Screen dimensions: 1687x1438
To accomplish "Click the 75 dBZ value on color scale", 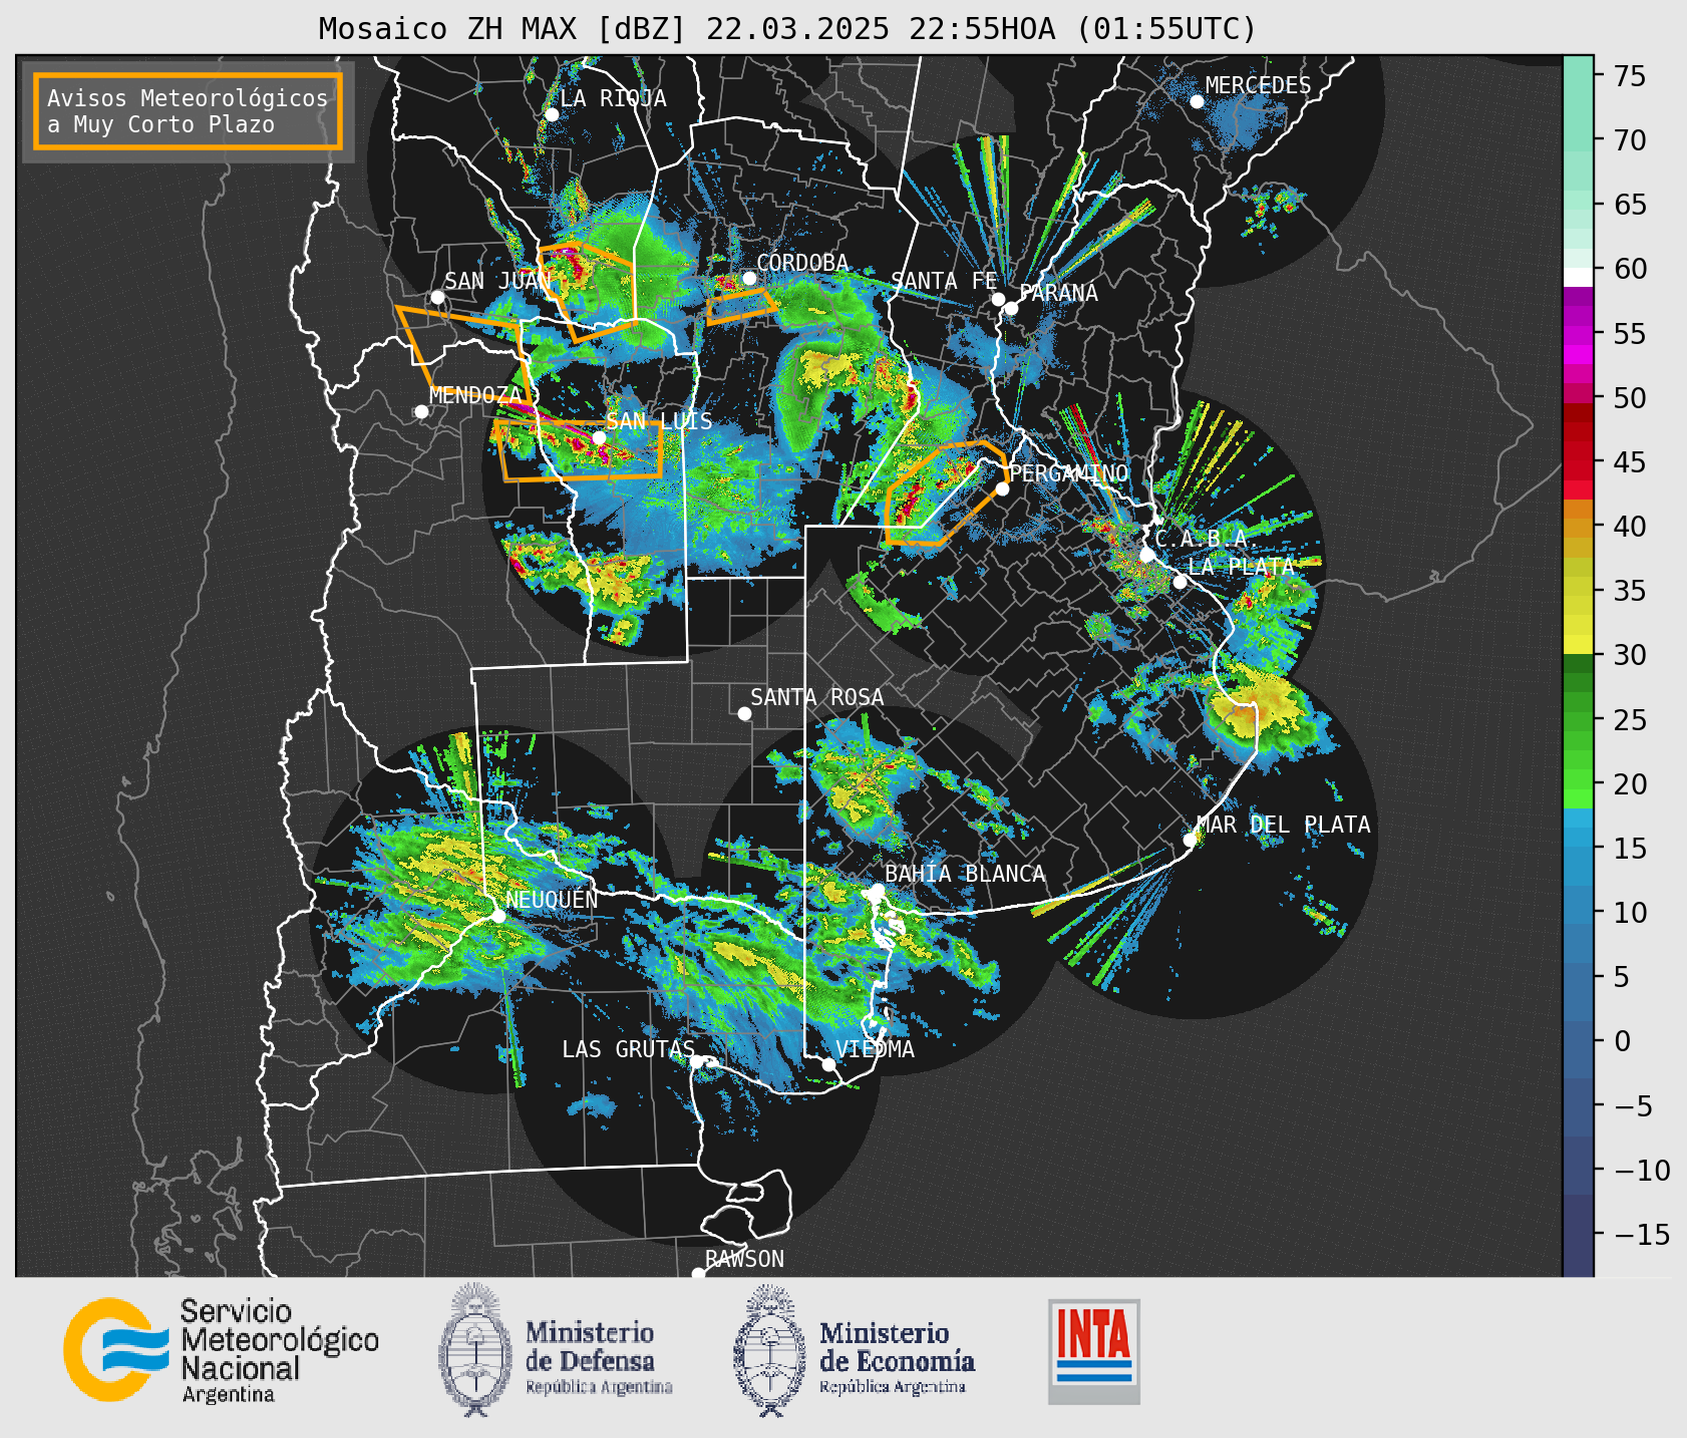I will pyautogui.click(x=1630, y=76).
